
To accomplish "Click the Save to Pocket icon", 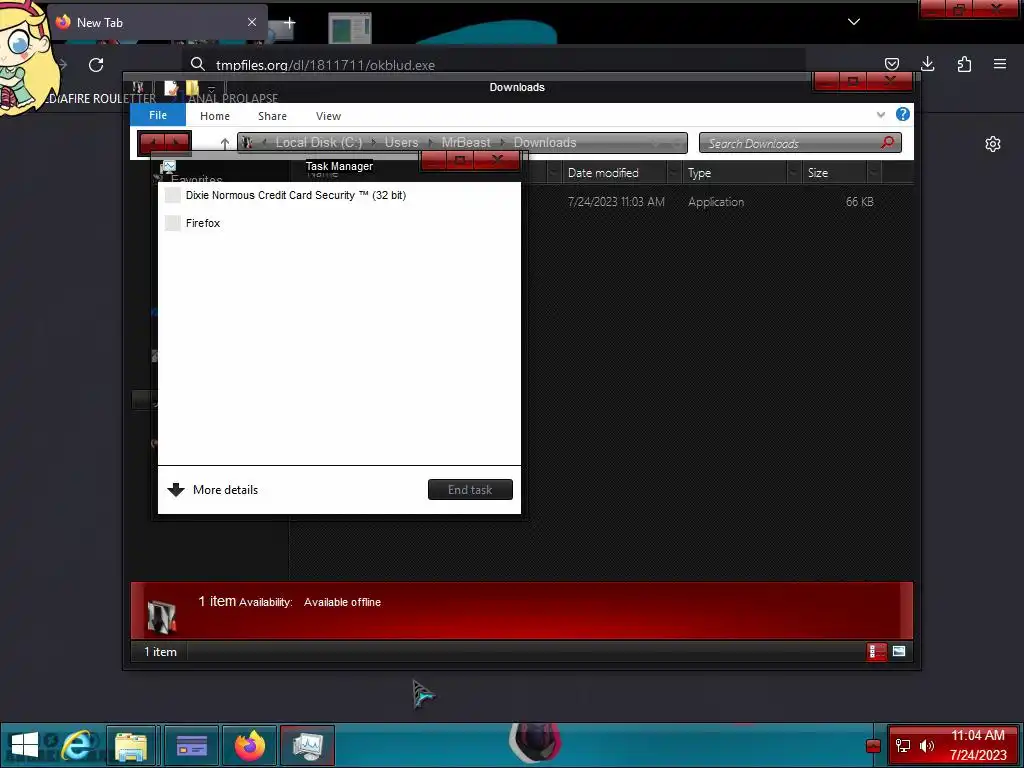I will (x=891, y=64).
